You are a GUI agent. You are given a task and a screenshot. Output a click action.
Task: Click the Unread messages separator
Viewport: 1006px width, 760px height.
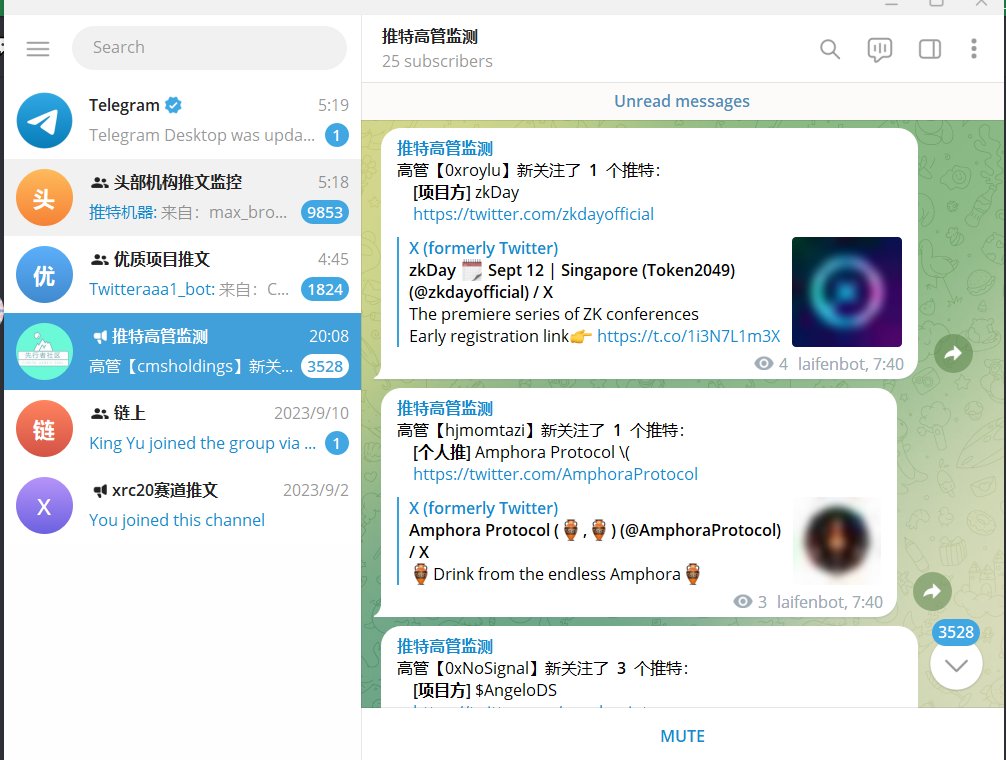point(683,101)
